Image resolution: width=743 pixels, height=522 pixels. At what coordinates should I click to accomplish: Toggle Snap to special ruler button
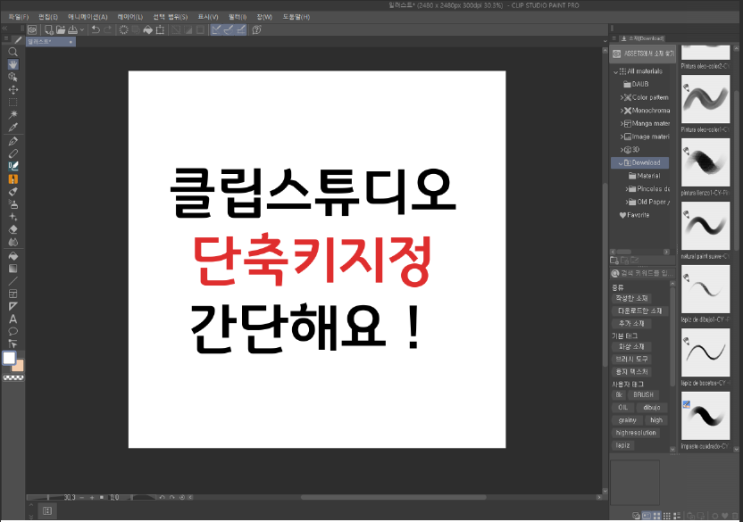pos(228,30)
